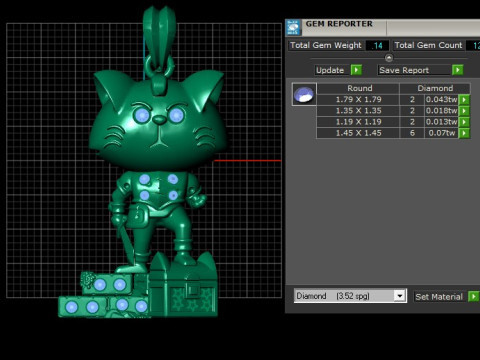480x360 pixels.
Task: Click the Set Material button
Action: coord(440,297)
